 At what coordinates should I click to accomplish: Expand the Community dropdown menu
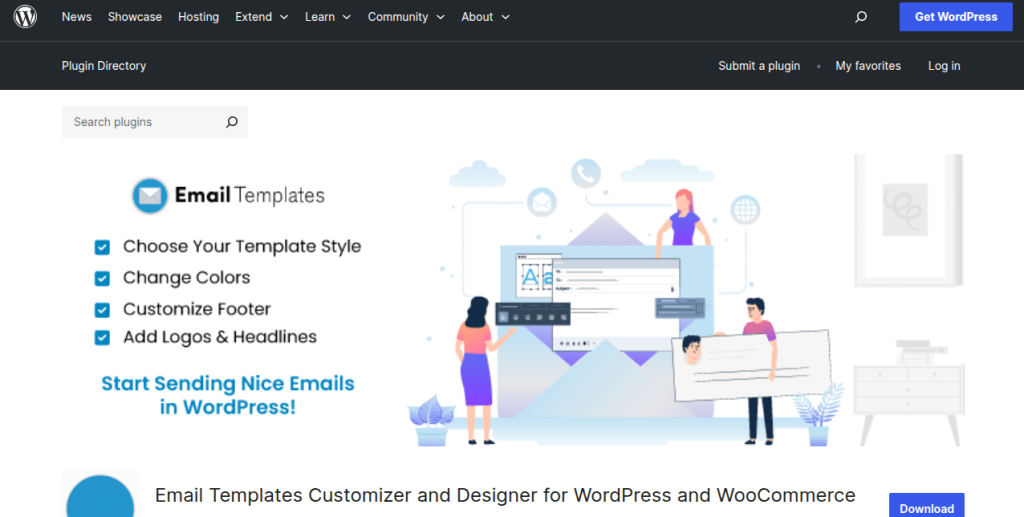(x=406, y=17)
